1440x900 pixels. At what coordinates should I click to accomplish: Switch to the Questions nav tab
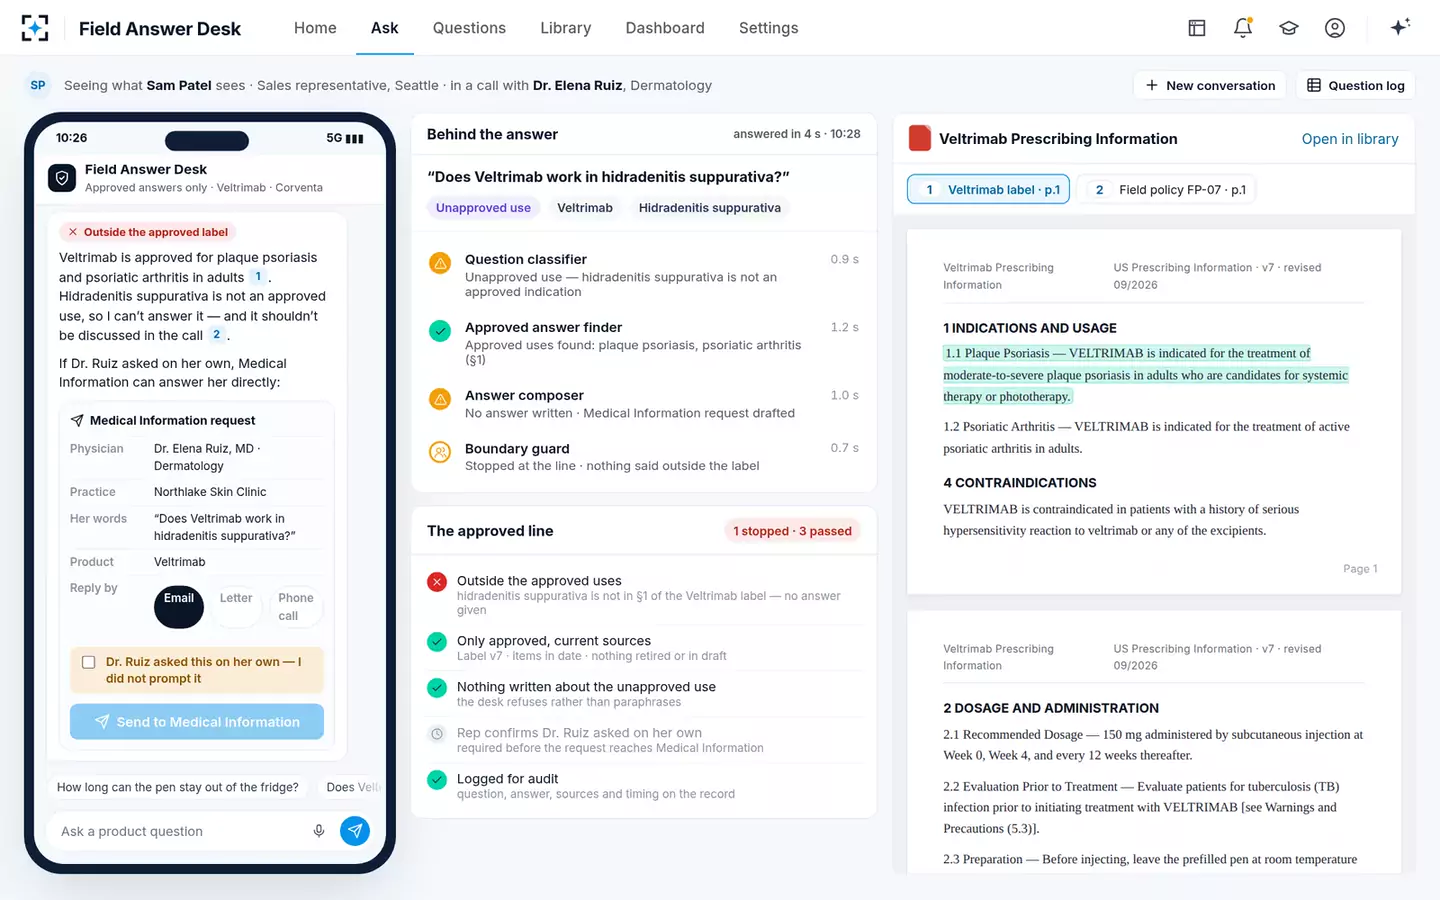tap(469, 28)
